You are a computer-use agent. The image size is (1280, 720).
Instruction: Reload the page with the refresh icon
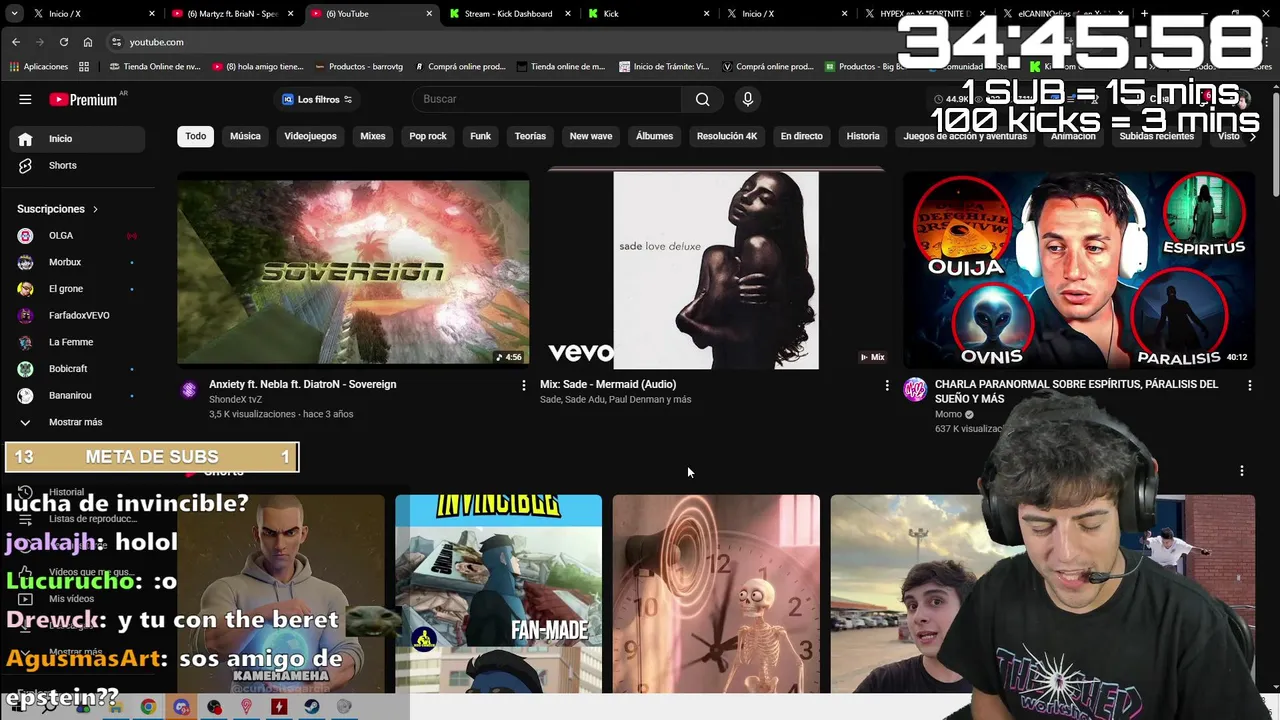tap(64, 42)
